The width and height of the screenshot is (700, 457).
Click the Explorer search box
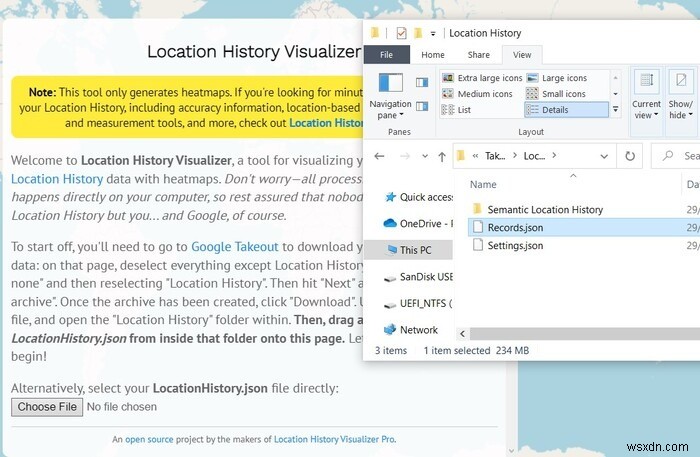[x=676, y=156]
